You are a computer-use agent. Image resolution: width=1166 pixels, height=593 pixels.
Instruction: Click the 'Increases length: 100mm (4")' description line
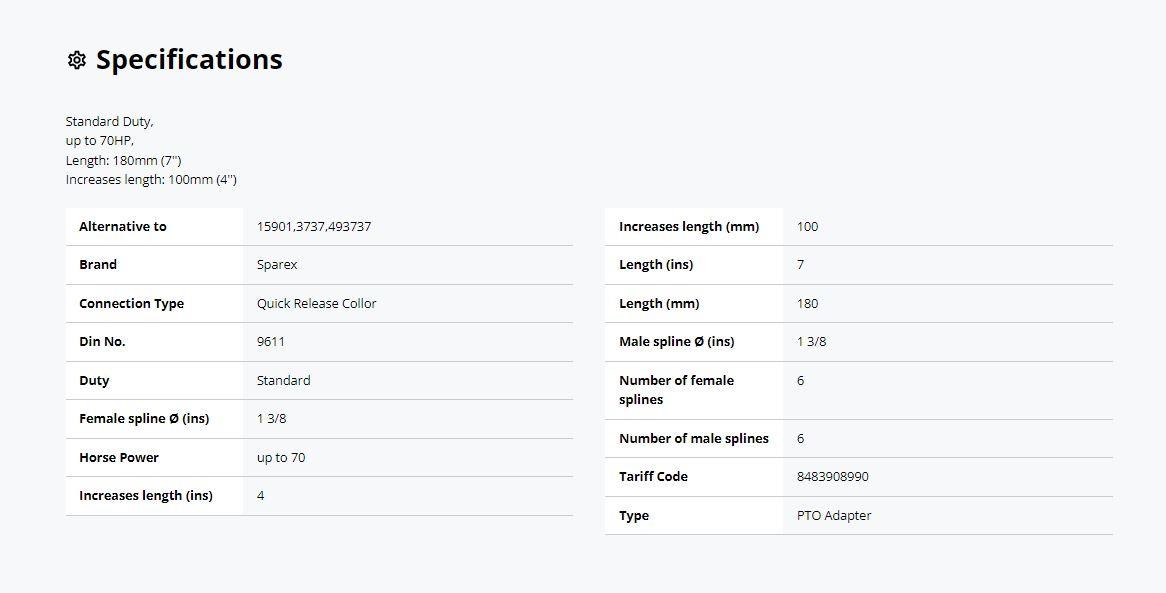point(151,180)
